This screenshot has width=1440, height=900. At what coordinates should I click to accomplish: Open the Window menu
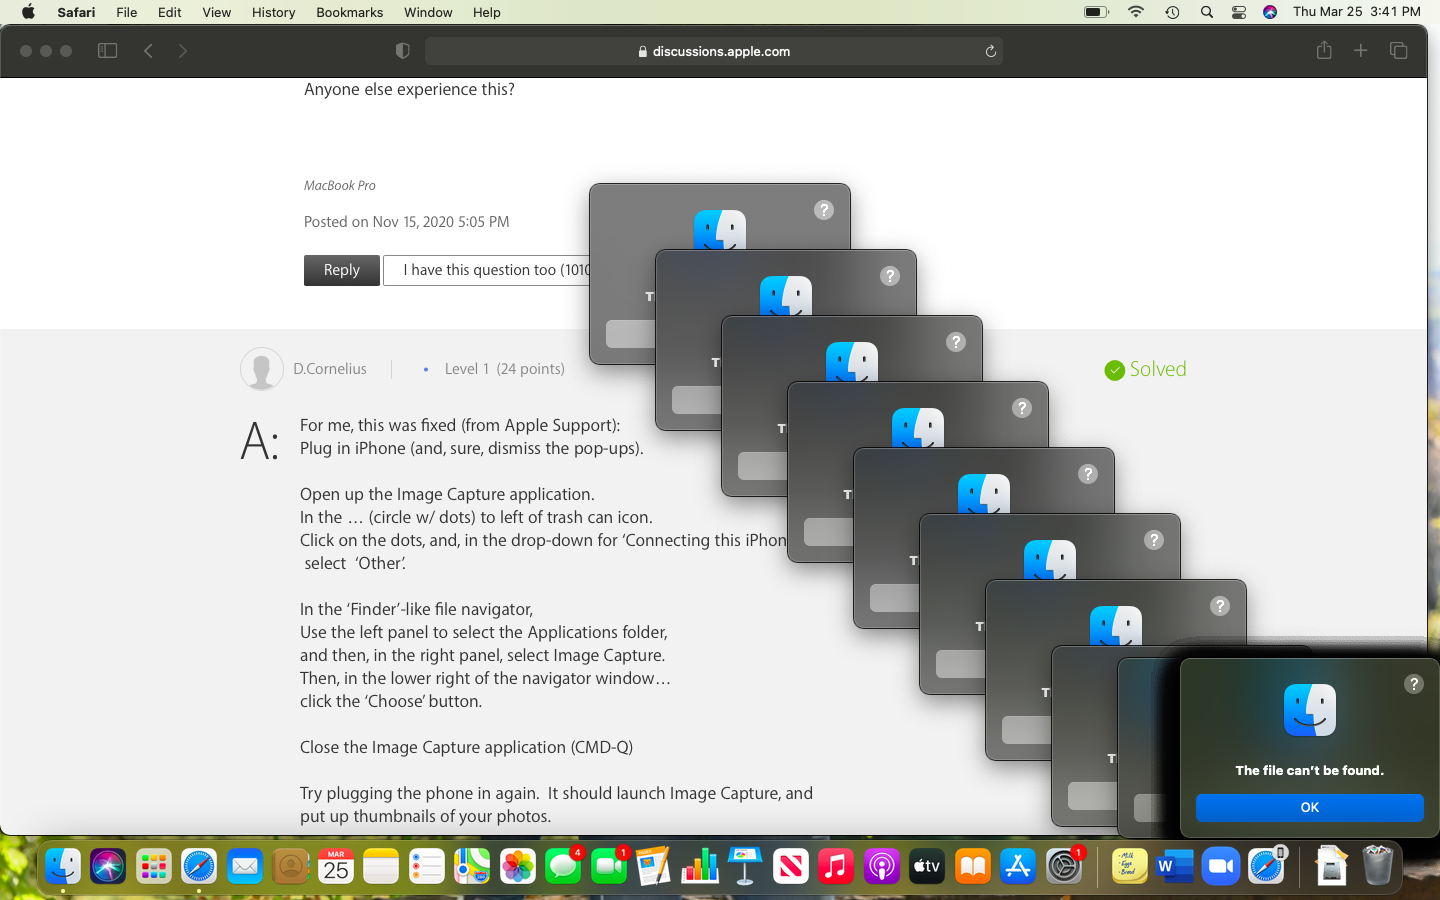pos(428,12)
